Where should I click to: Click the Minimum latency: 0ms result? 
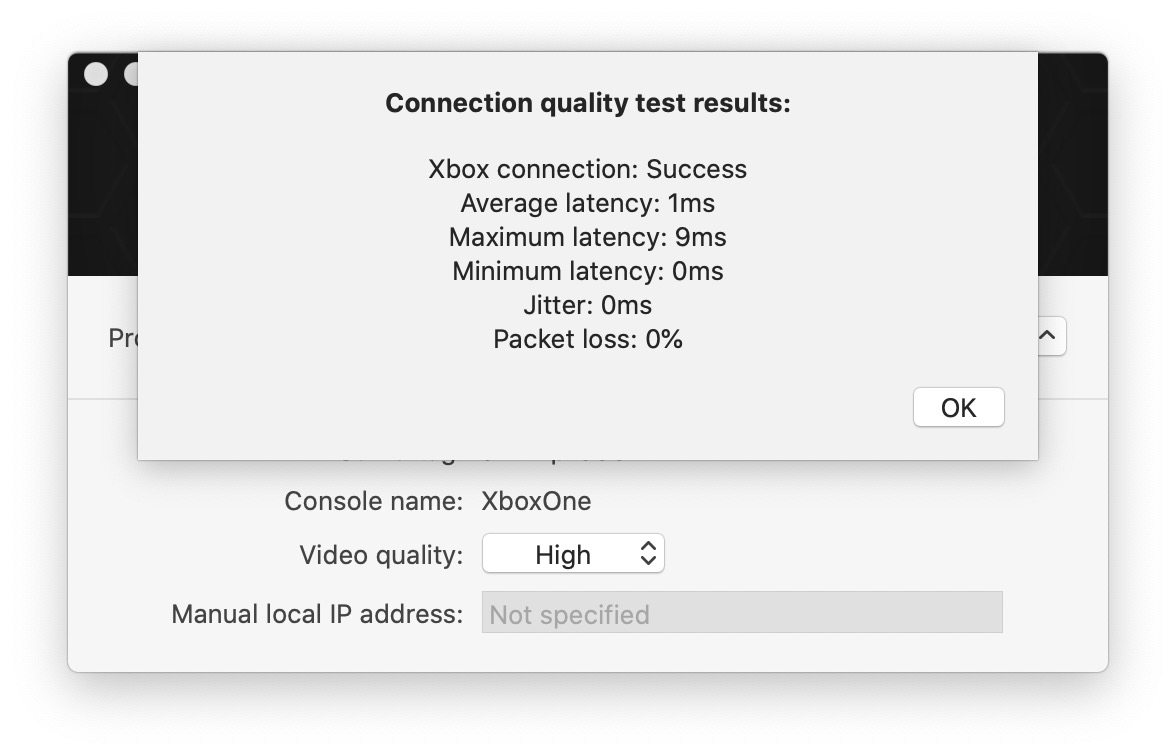[x=587, y=271]
